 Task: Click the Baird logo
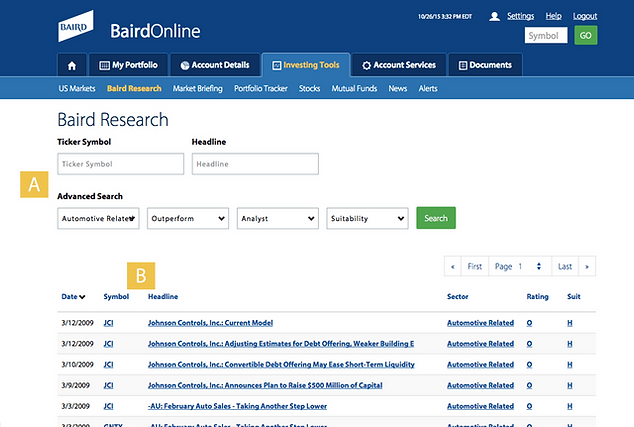[x=76, y=26]
